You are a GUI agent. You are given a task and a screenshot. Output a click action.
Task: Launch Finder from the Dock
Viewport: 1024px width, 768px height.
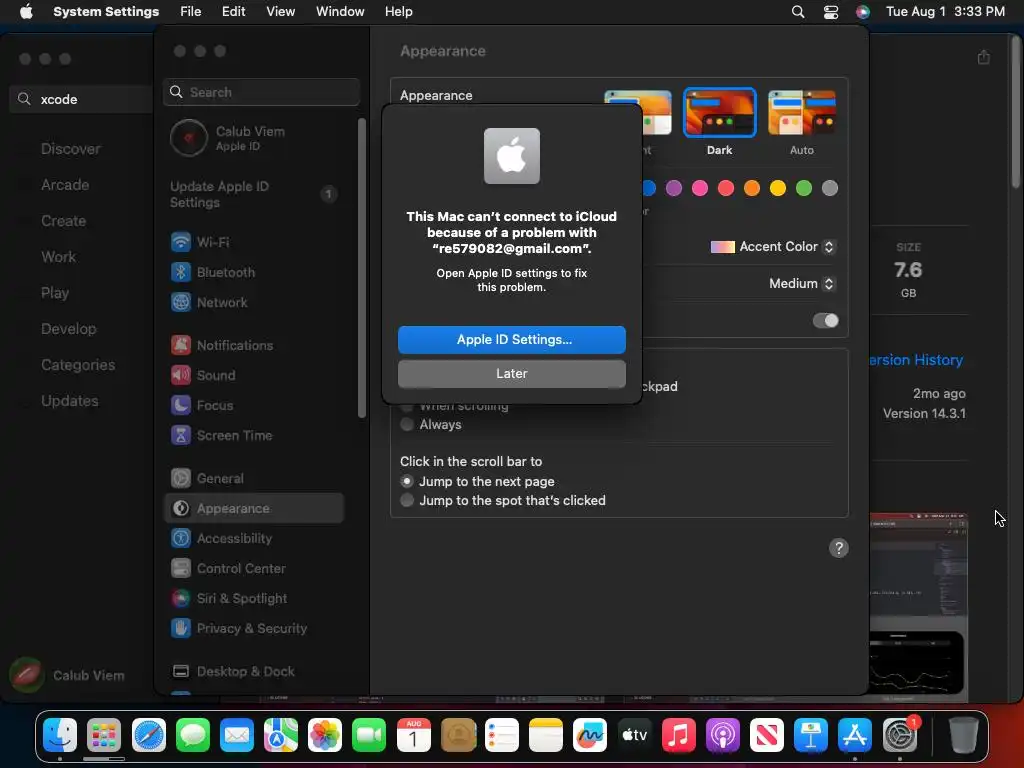click(x=59, y=736)
